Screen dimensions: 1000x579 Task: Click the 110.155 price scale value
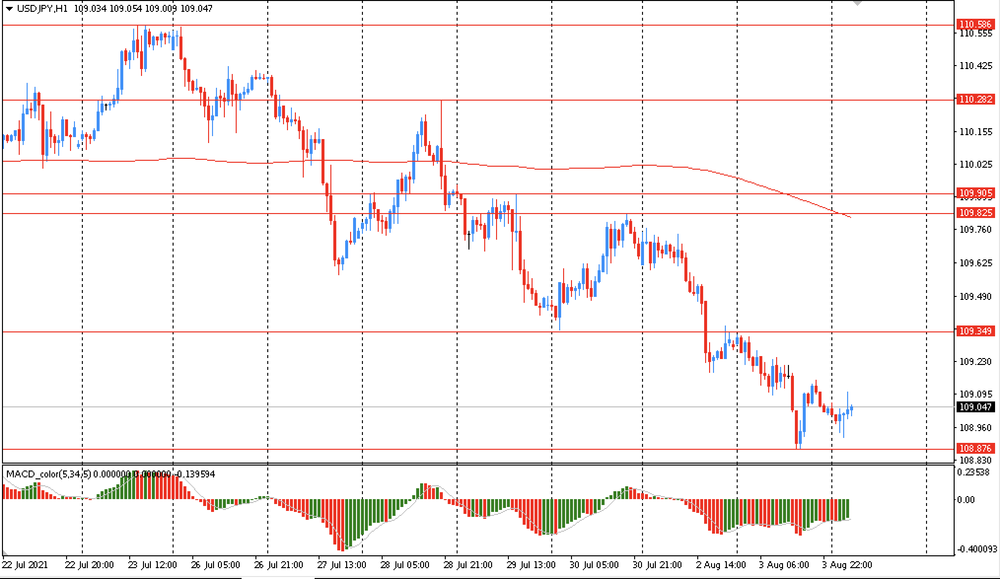(976, 132)
